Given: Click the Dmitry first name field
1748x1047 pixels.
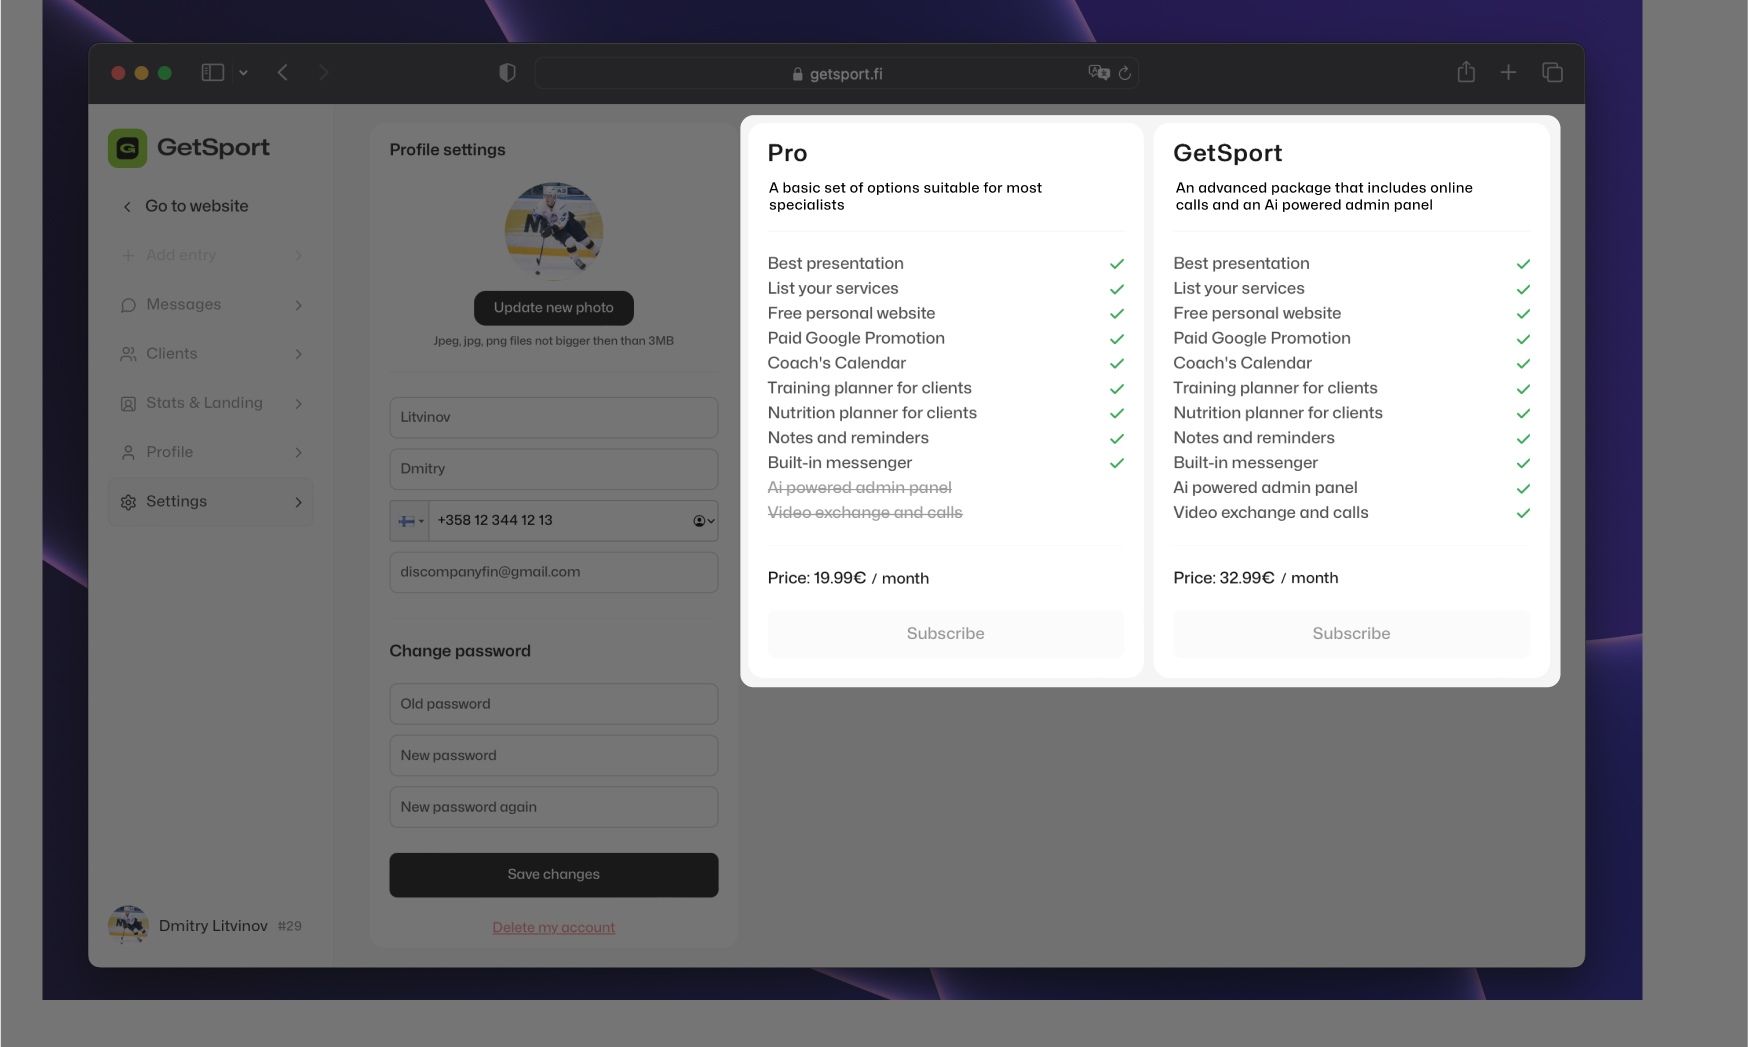Looking at the screenshot, I should [x=554, y=469].
